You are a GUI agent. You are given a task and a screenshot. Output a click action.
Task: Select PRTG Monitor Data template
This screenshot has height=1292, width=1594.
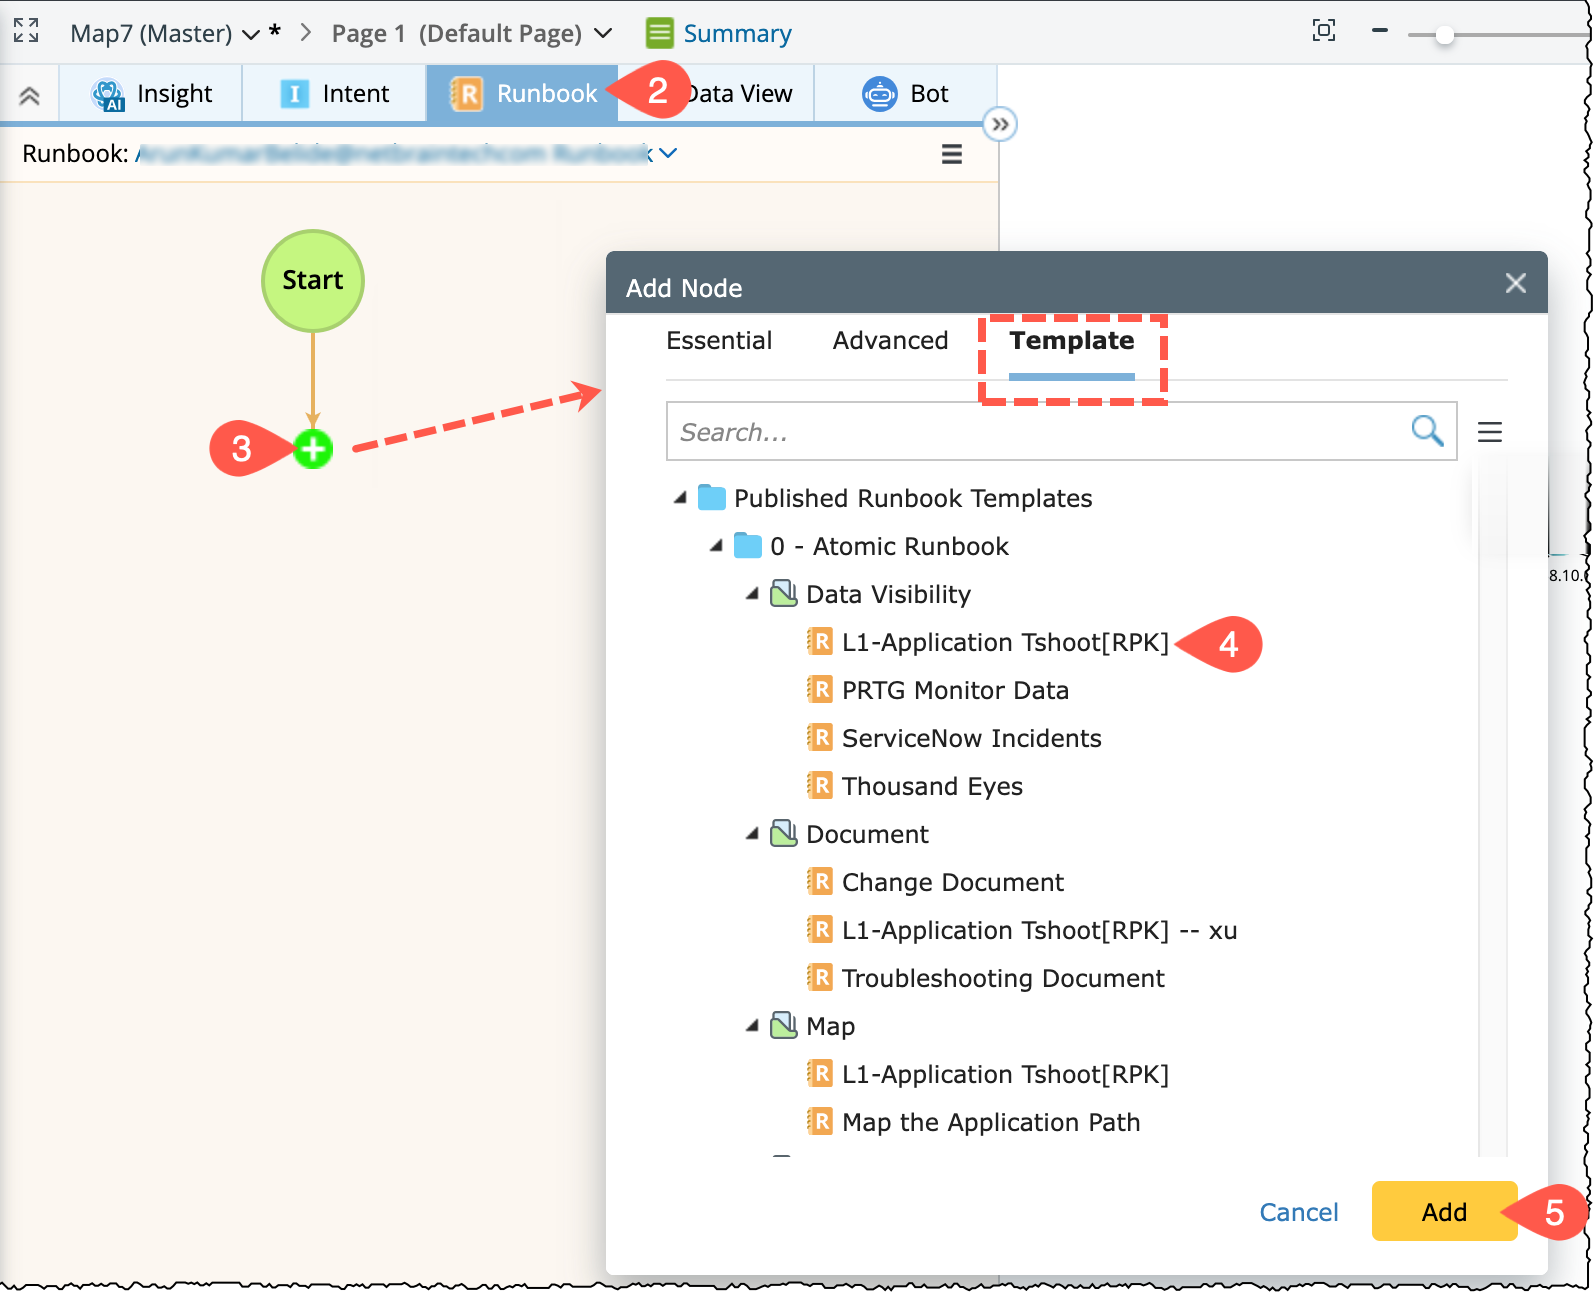[x=955, y=690]
